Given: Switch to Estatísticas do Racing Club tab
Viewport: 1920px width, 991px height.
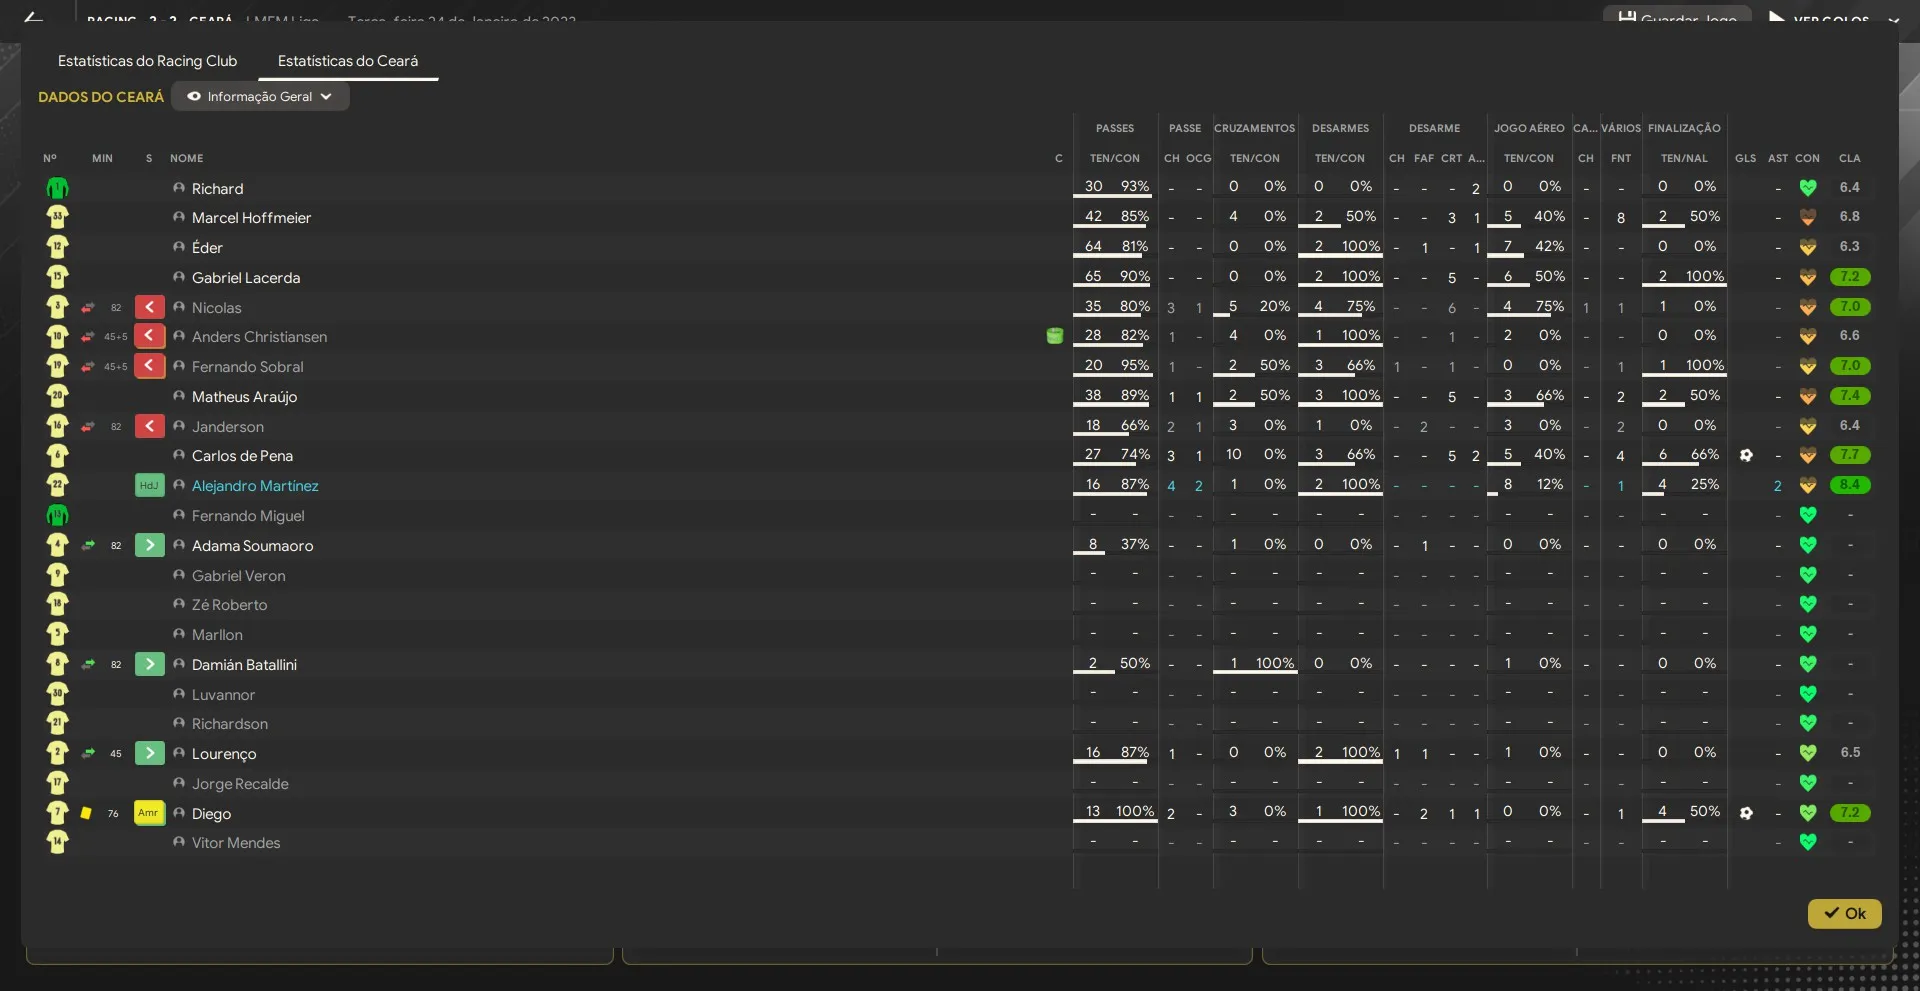Looking at the screenshot, I should (x=147, y=61).
